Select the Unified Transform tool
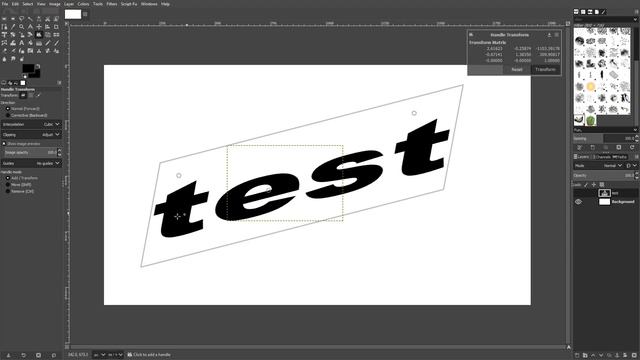The width and height of the screenshot is (640, 360). tap(4, 35)
